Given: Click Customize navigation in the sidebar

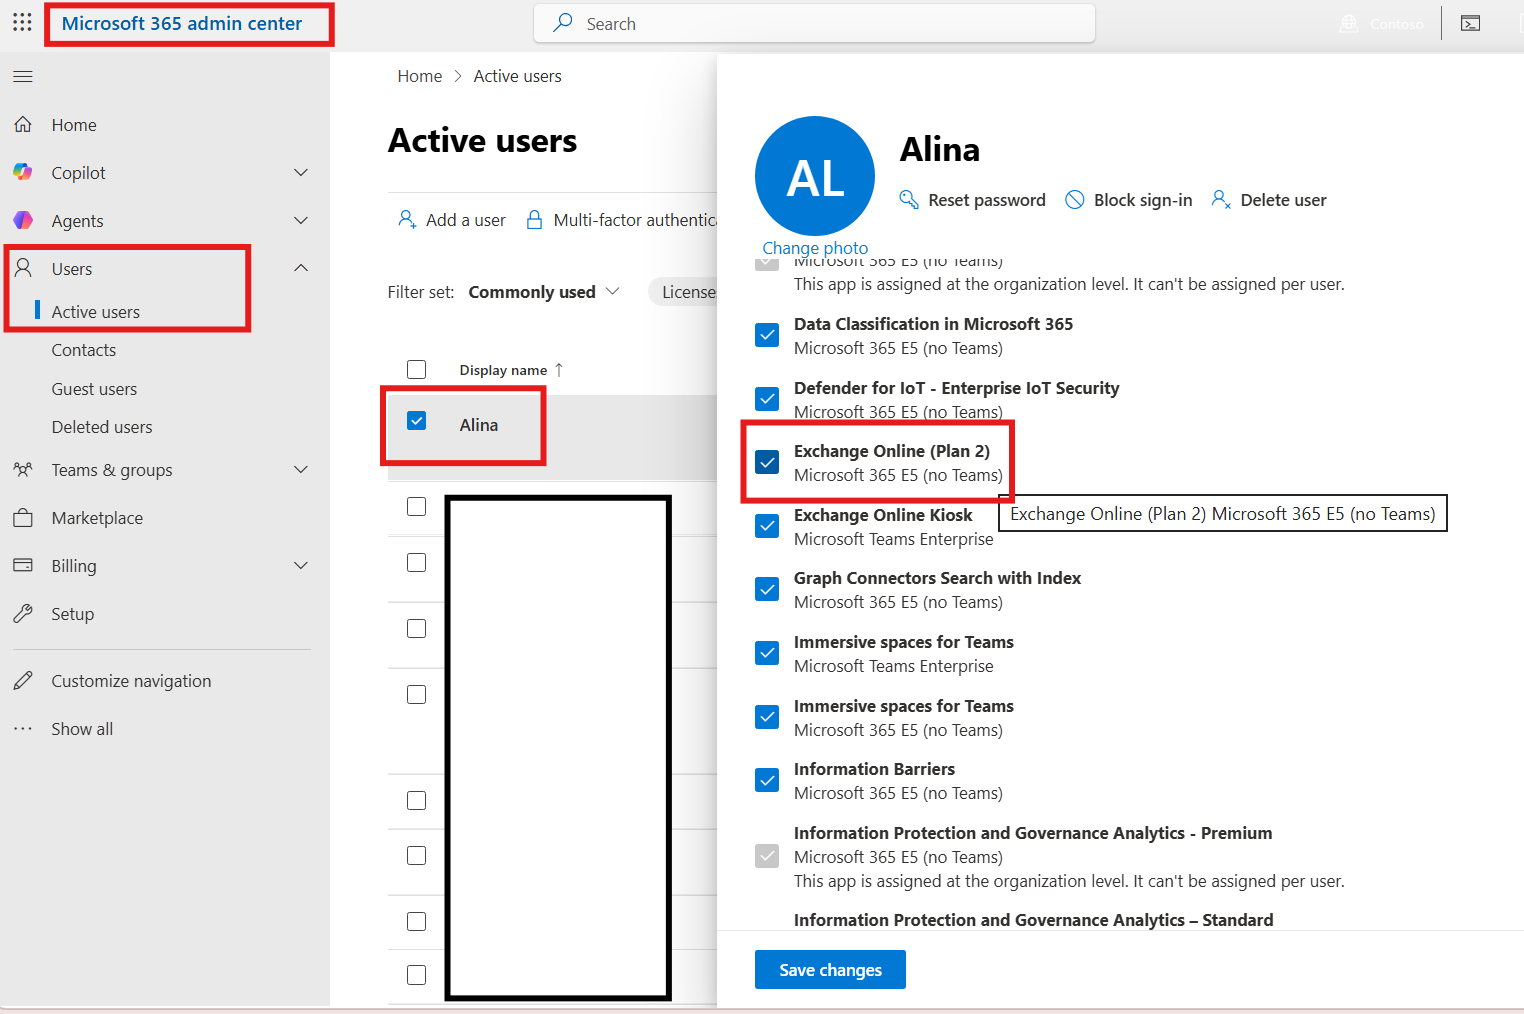Looking at the screenshot, I should 131,681.
